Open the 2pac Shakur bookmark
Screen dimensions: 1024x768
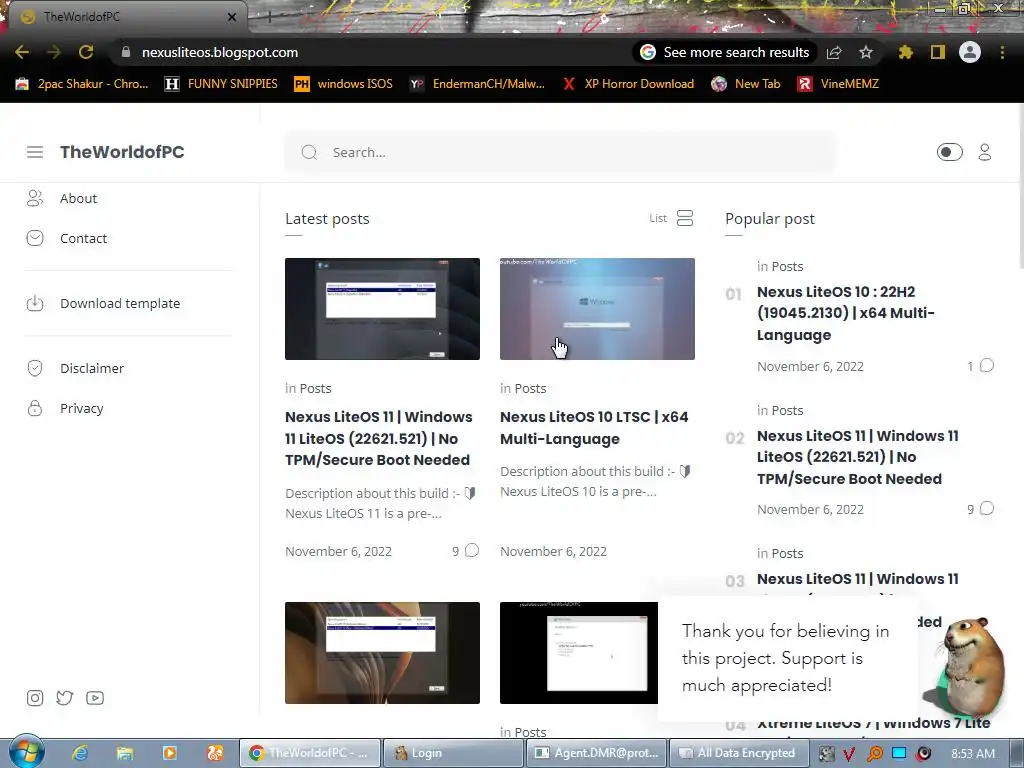(x=82, y=84)
